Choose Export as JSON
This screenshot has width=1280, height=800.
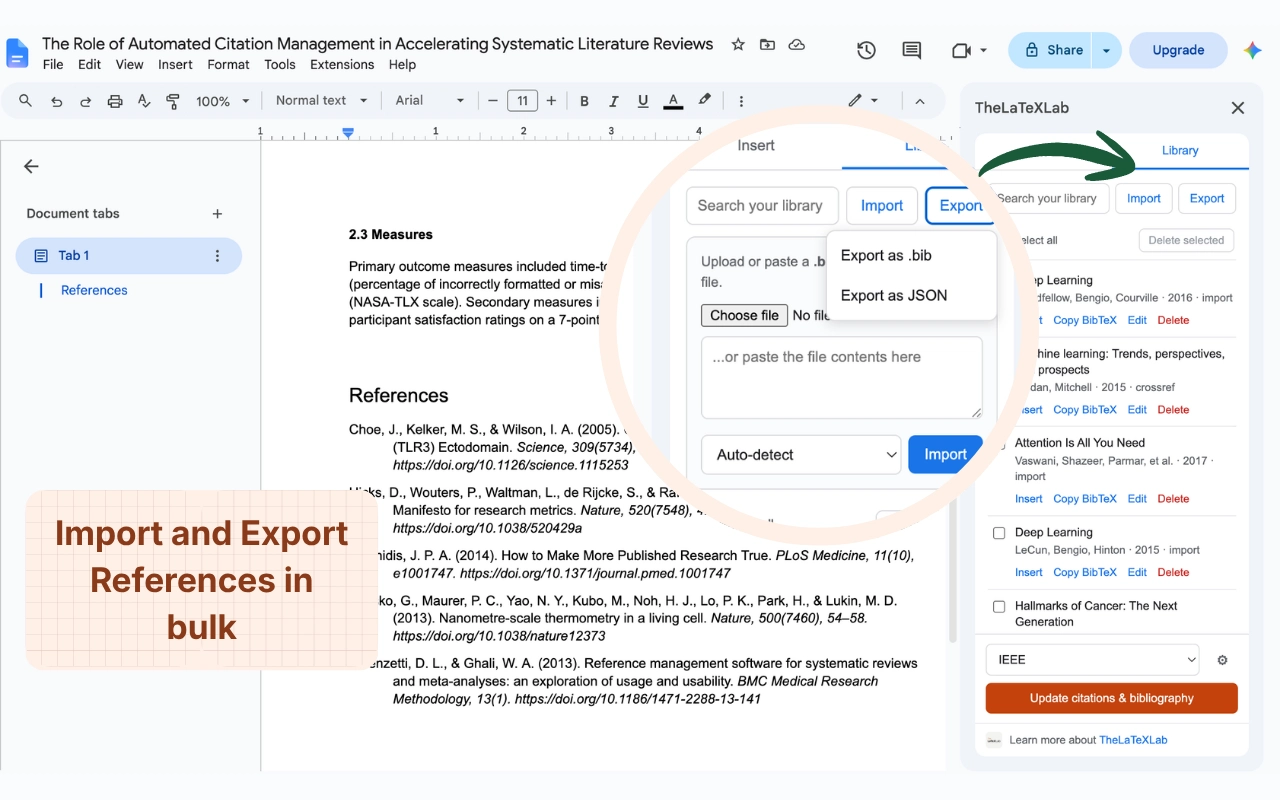894,296
